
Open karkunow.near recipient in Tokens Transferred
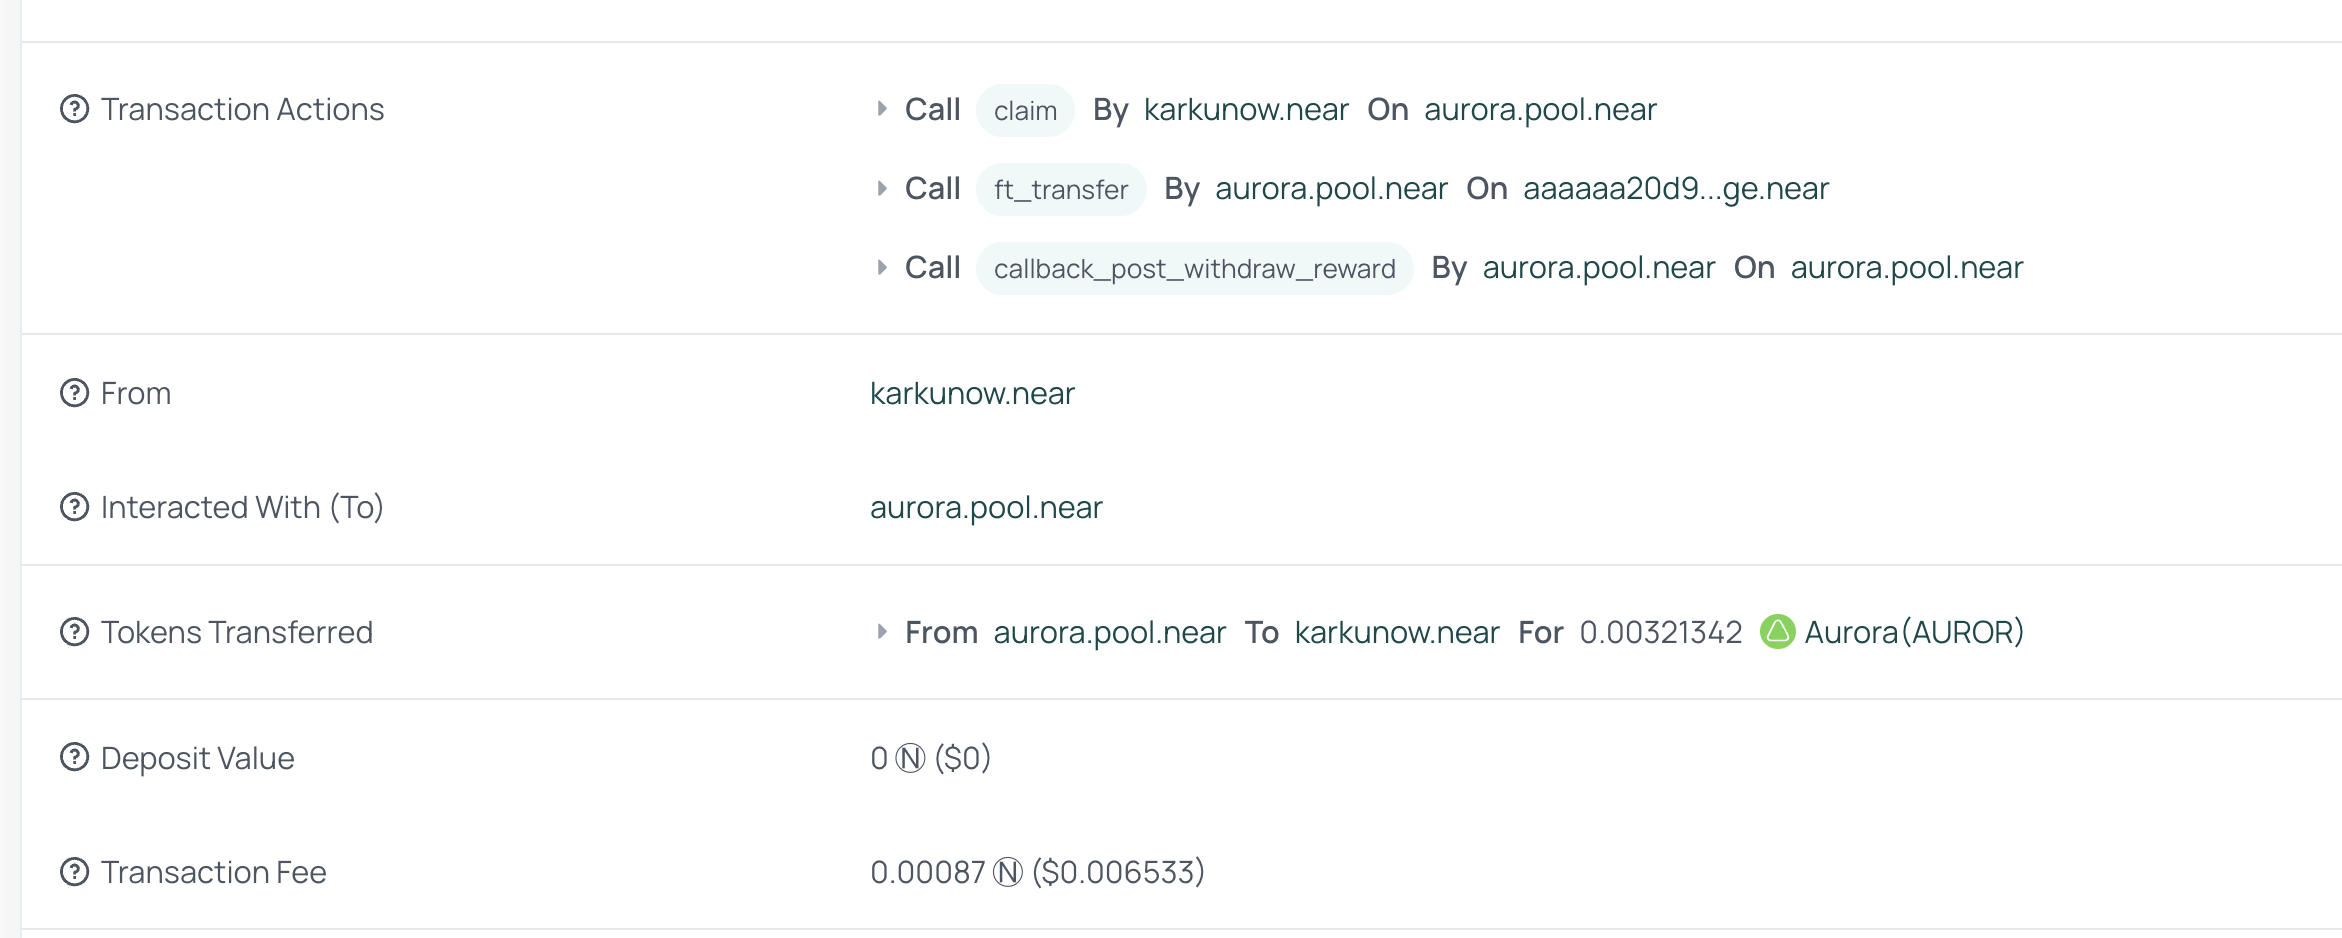coord(1397,632)
